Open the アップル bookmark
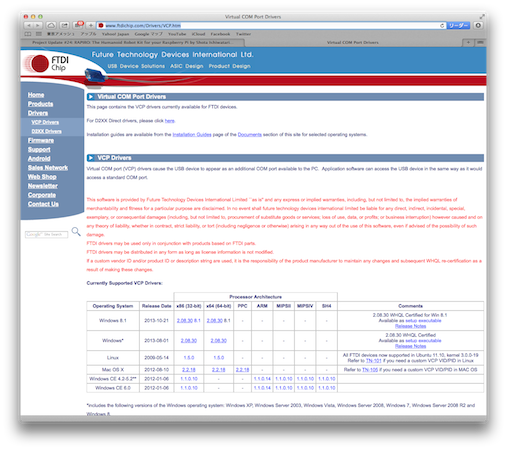The image size is (507, 450). 88,34
